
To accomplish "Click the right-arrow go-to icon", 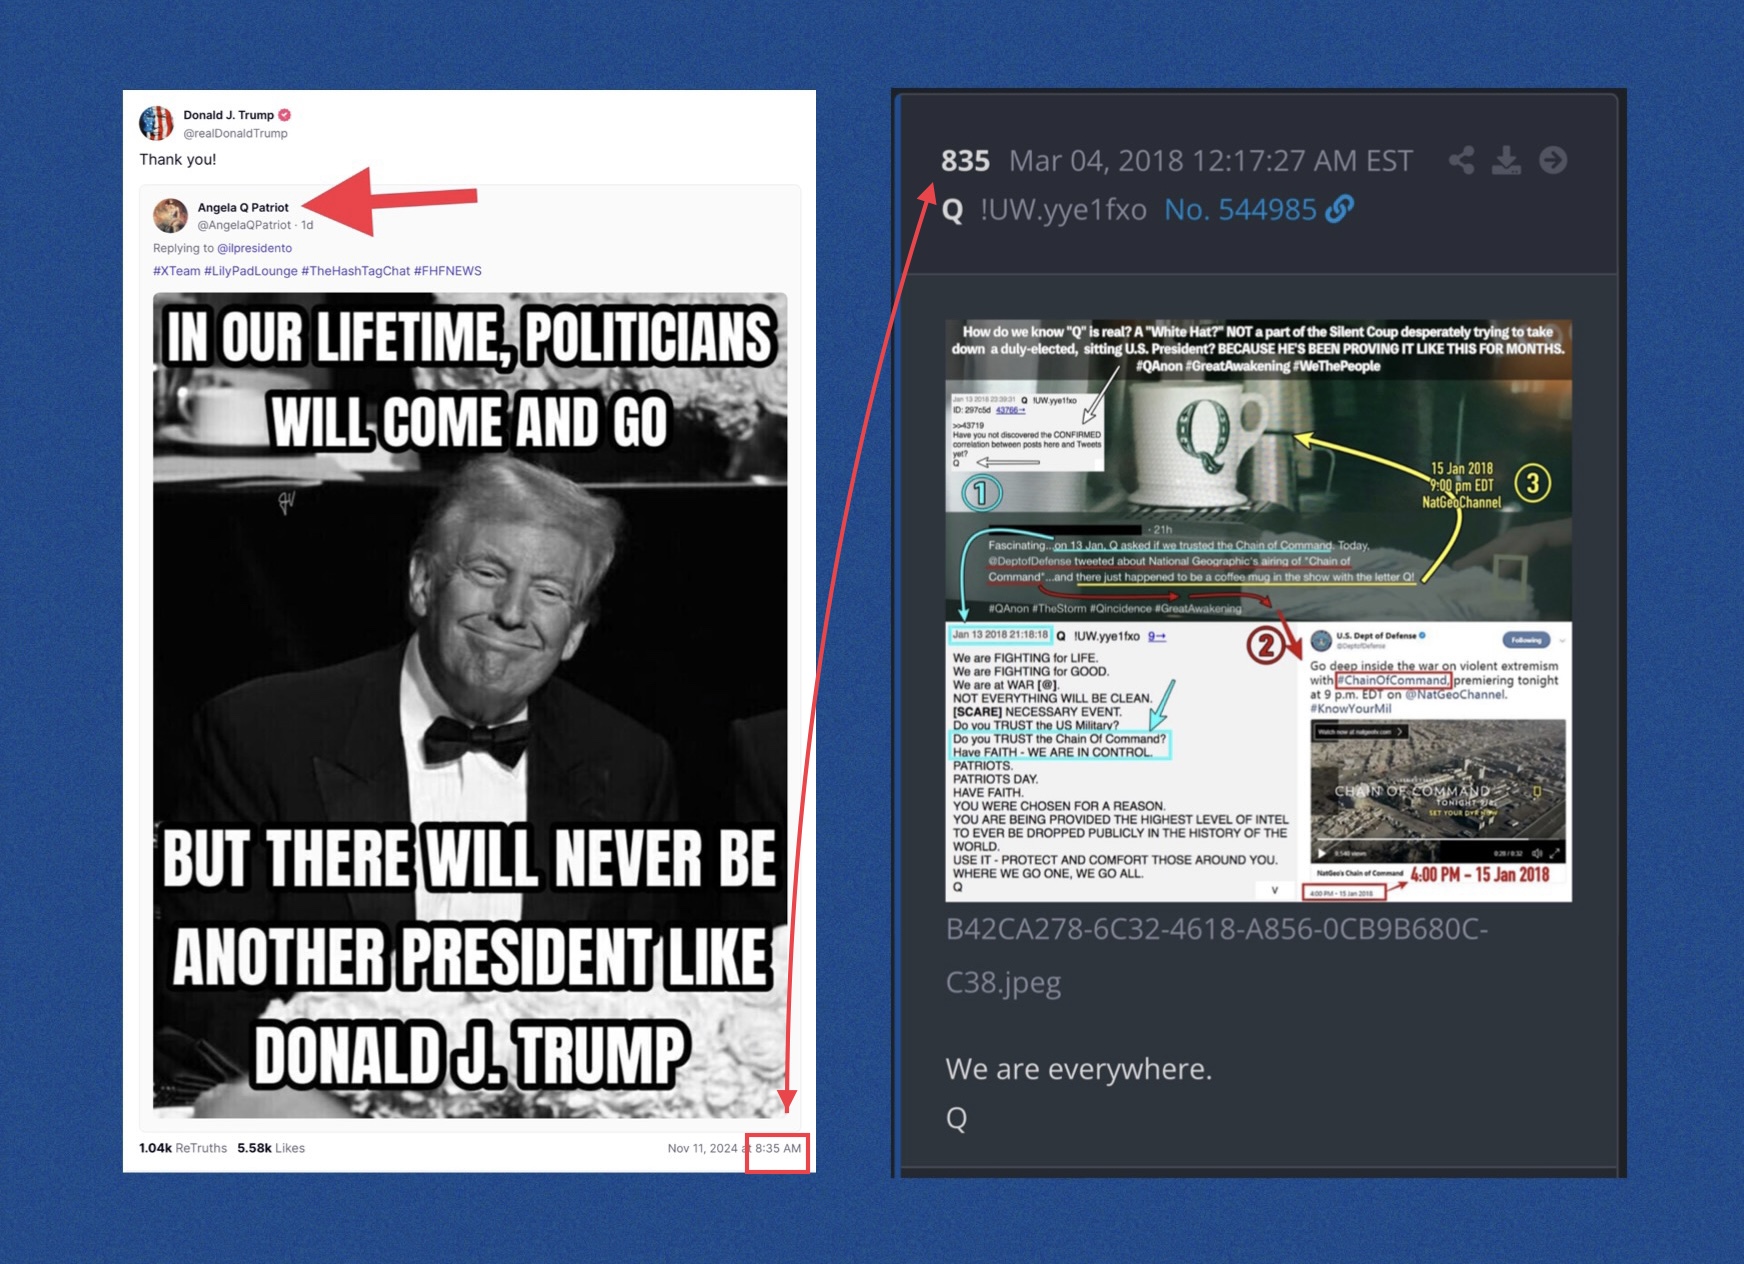I will pyautogui.click(x=1552, y=160).
